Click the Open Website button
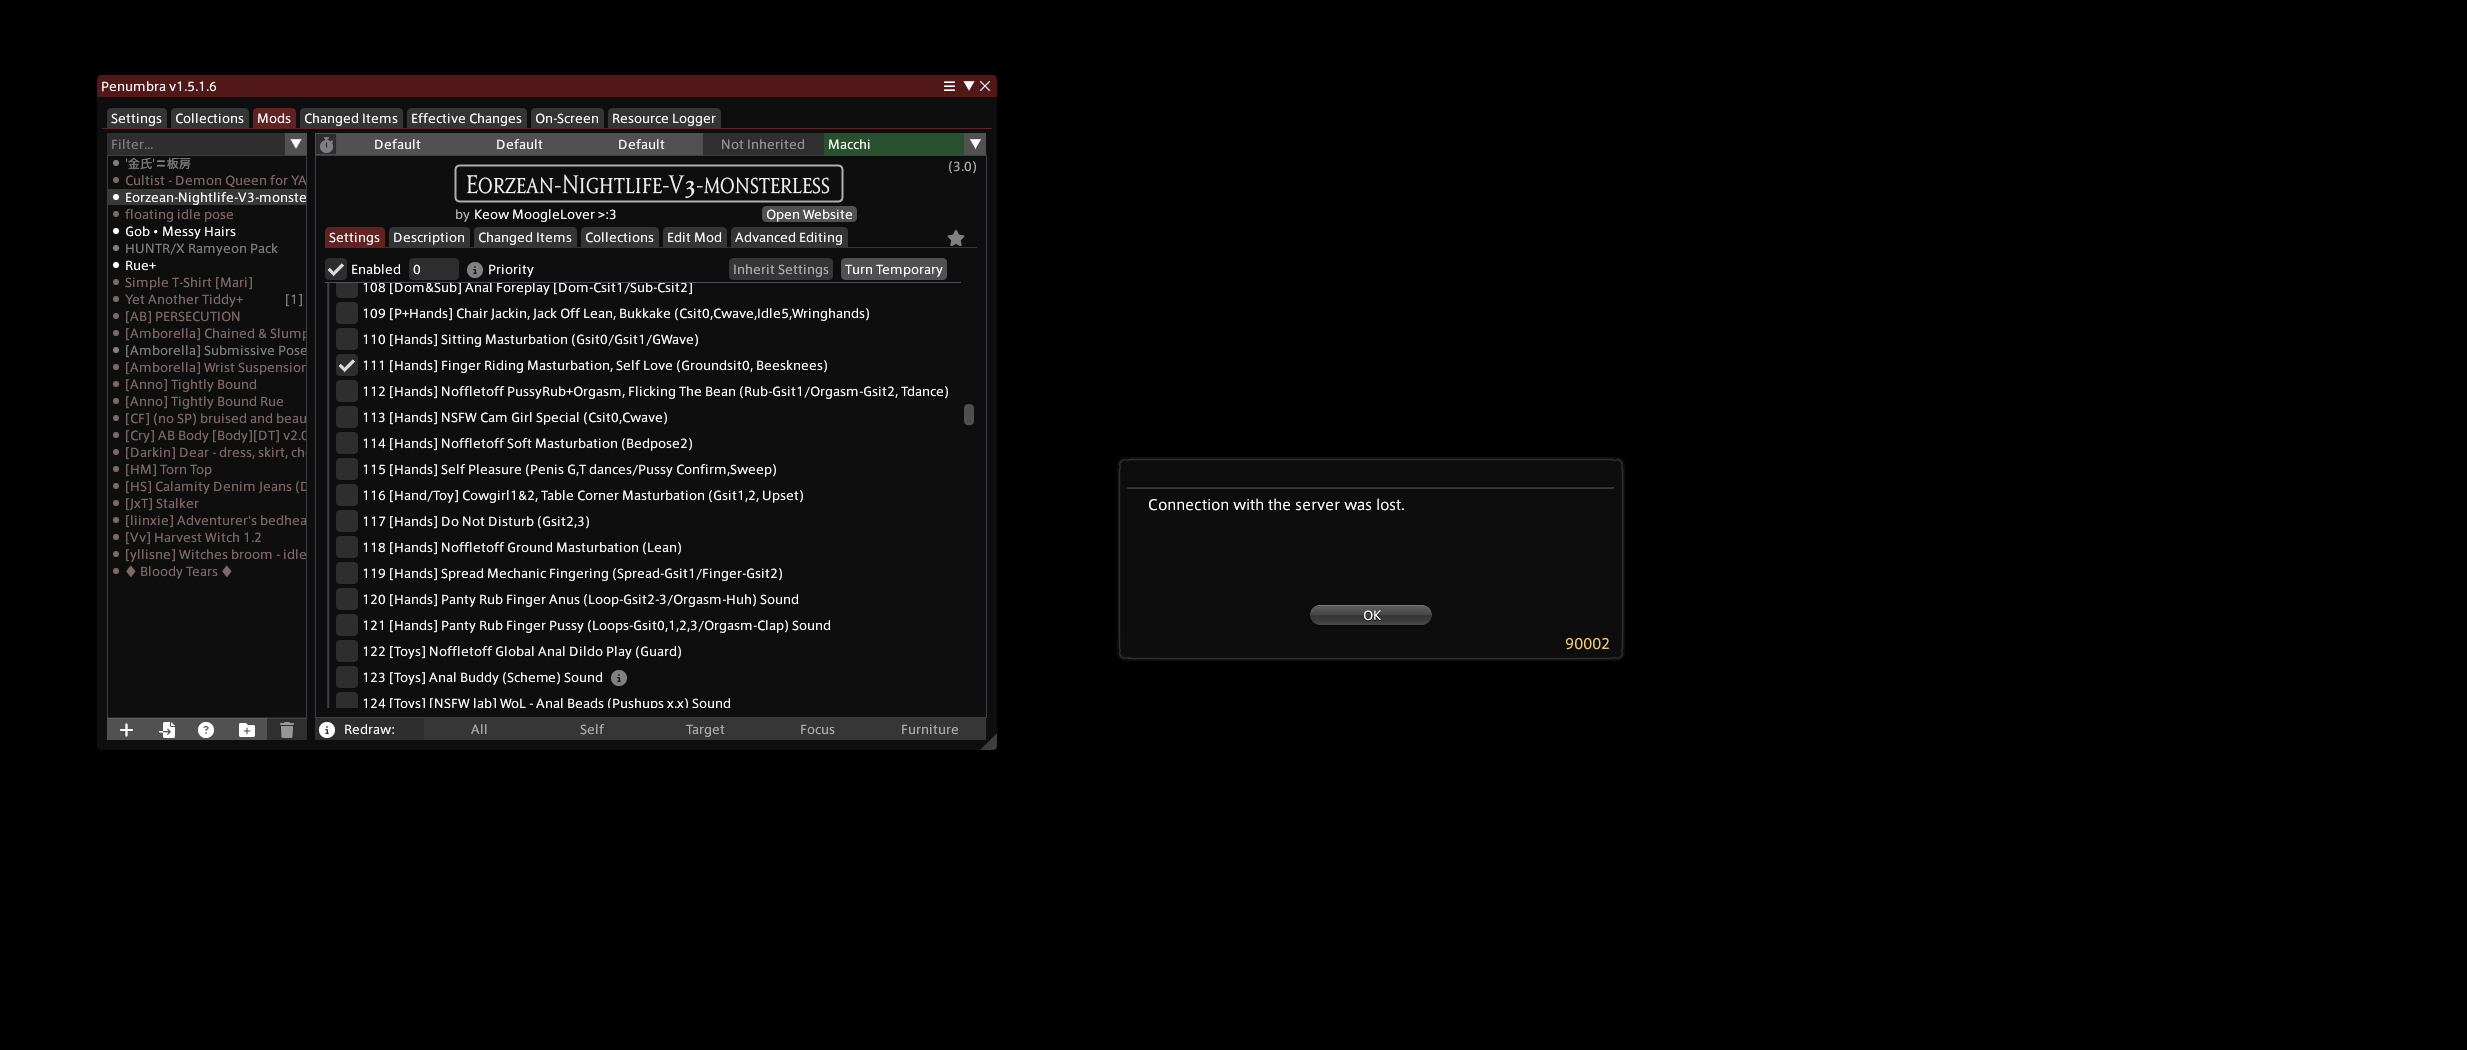The width and height of the screenshot is (2467, 1050). (809, 214)
